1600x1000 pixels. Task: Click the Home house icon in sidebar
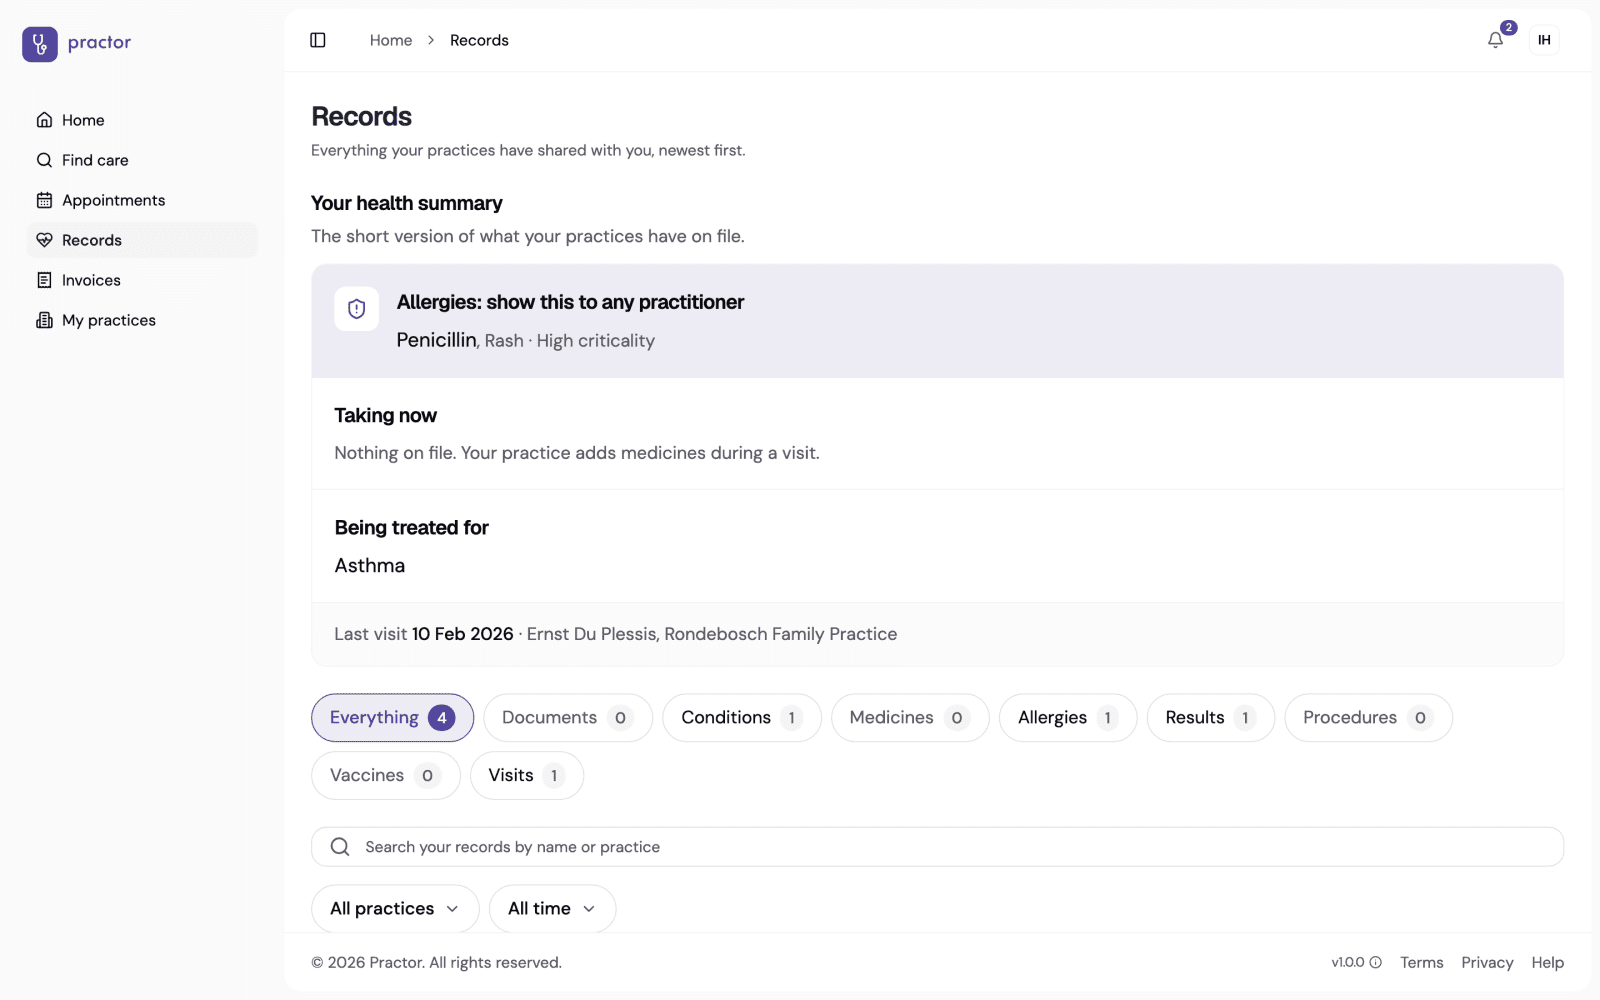(x=44, y=120)
